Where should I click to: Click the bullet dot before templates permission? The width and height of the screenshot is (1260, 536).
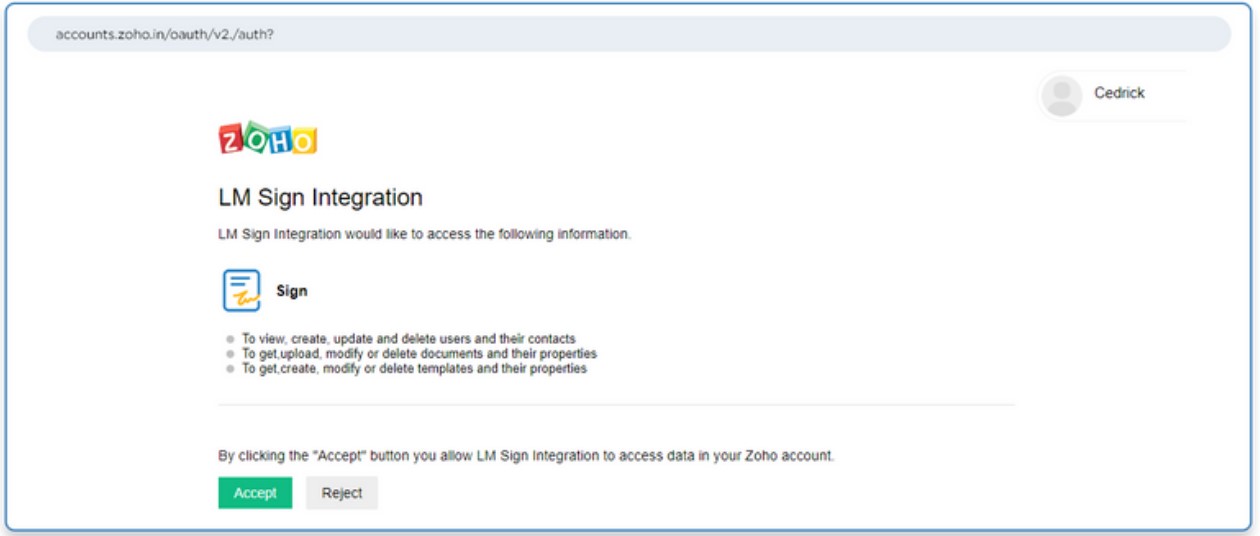tap(230, 369)
